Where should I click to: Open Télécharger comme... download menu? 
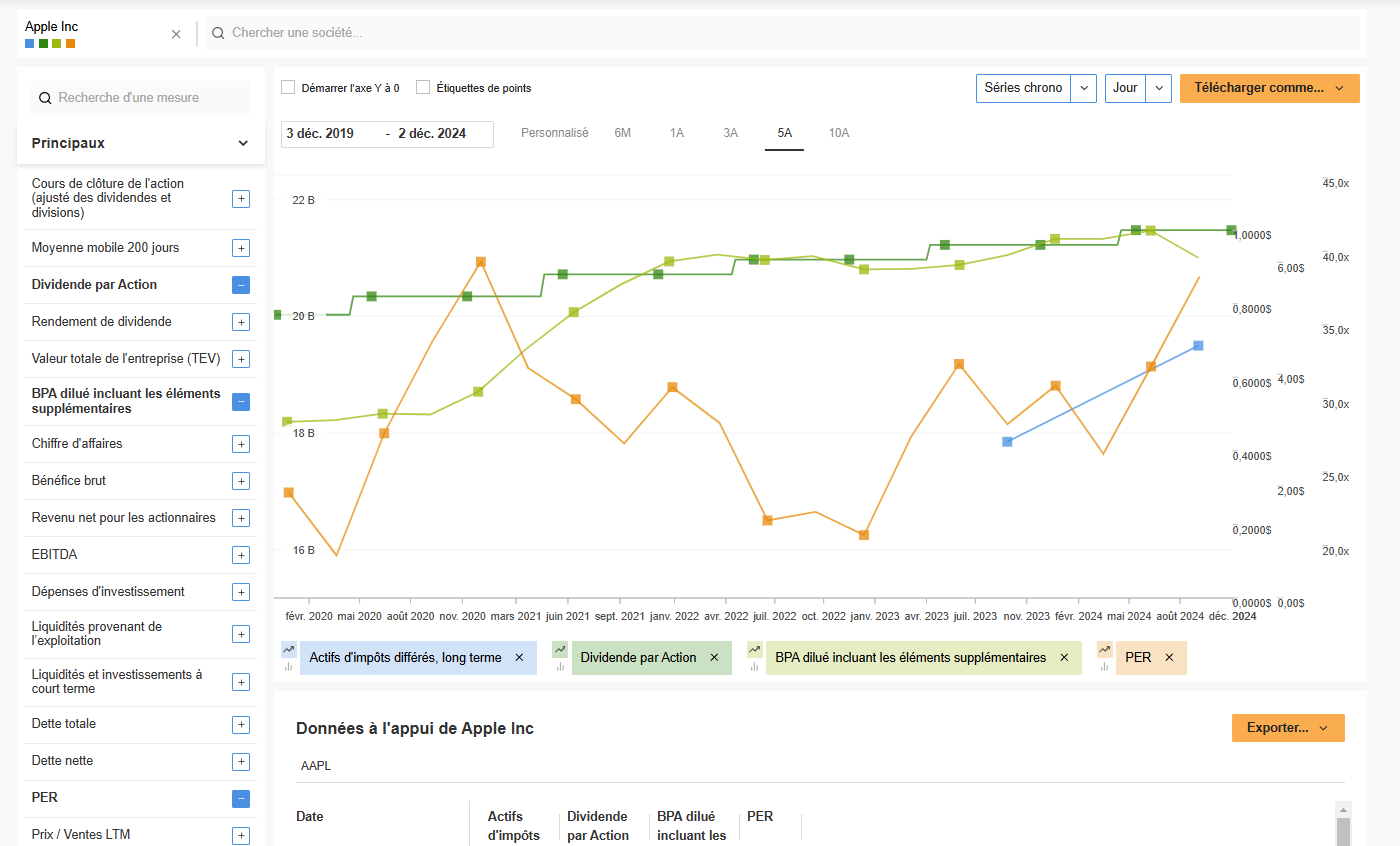[1270, 88]
